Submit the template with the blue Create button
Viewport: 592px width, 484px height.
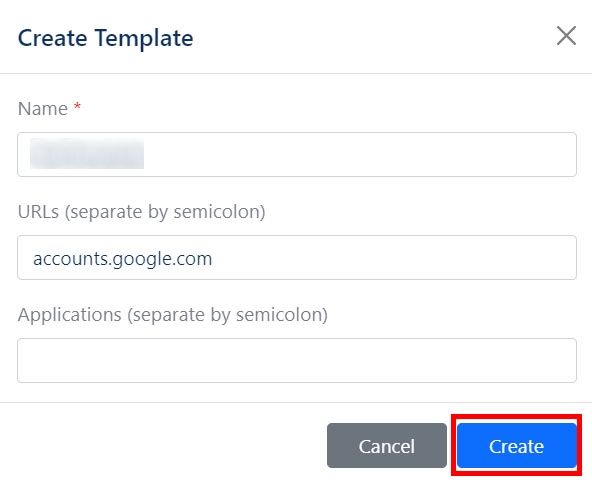click(x=516, y=445)
